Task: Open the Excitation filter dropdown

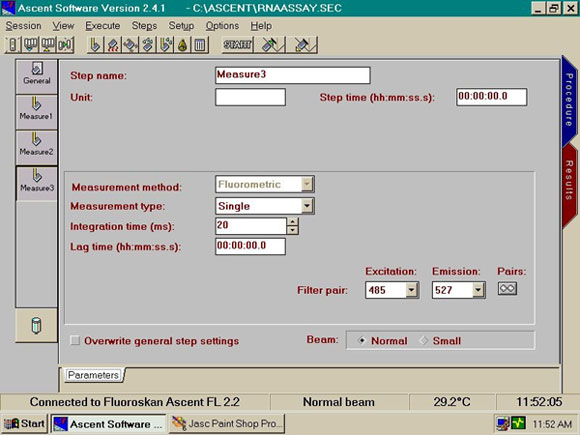Action: tap(412, 290)
